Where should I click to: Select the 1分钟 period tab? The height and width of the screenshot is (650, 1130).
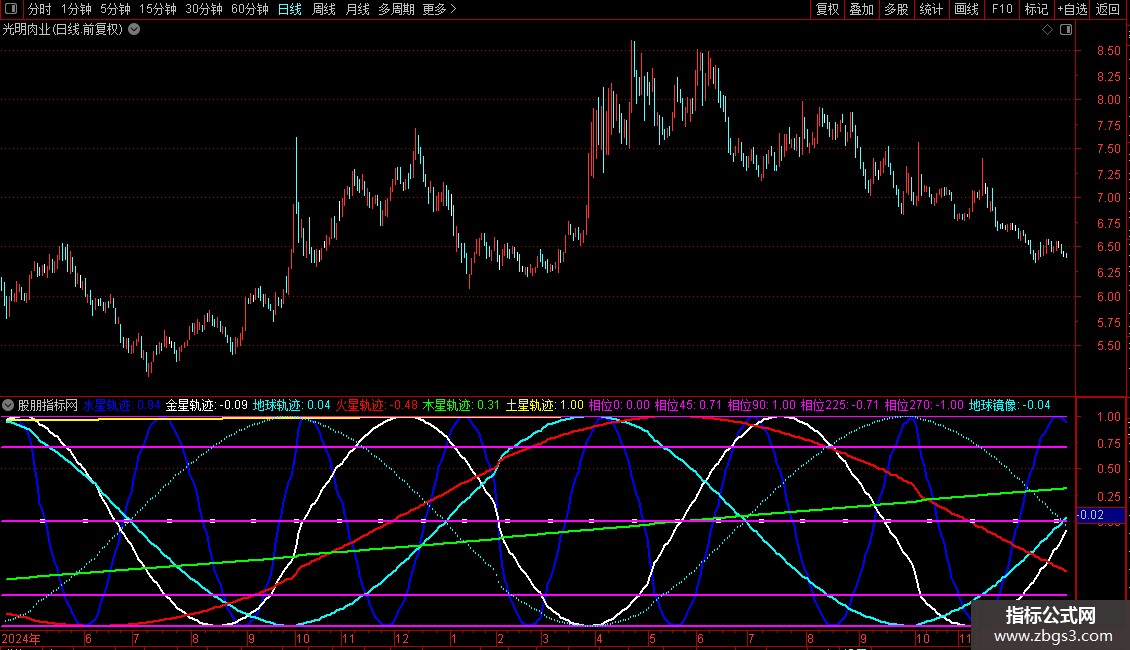click(76, 9)
